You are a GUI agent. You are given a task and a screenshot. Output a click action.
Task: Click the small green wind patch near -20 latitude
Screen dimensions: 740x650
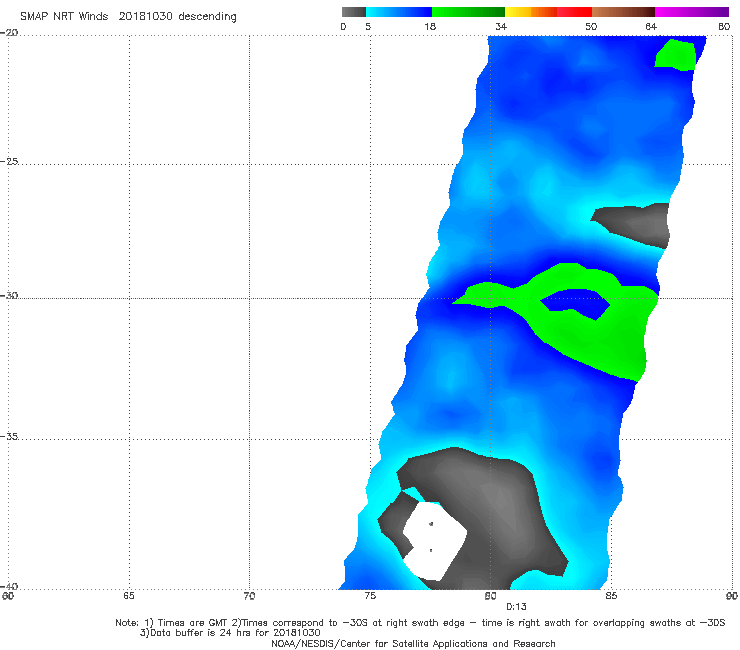[676, 55]
